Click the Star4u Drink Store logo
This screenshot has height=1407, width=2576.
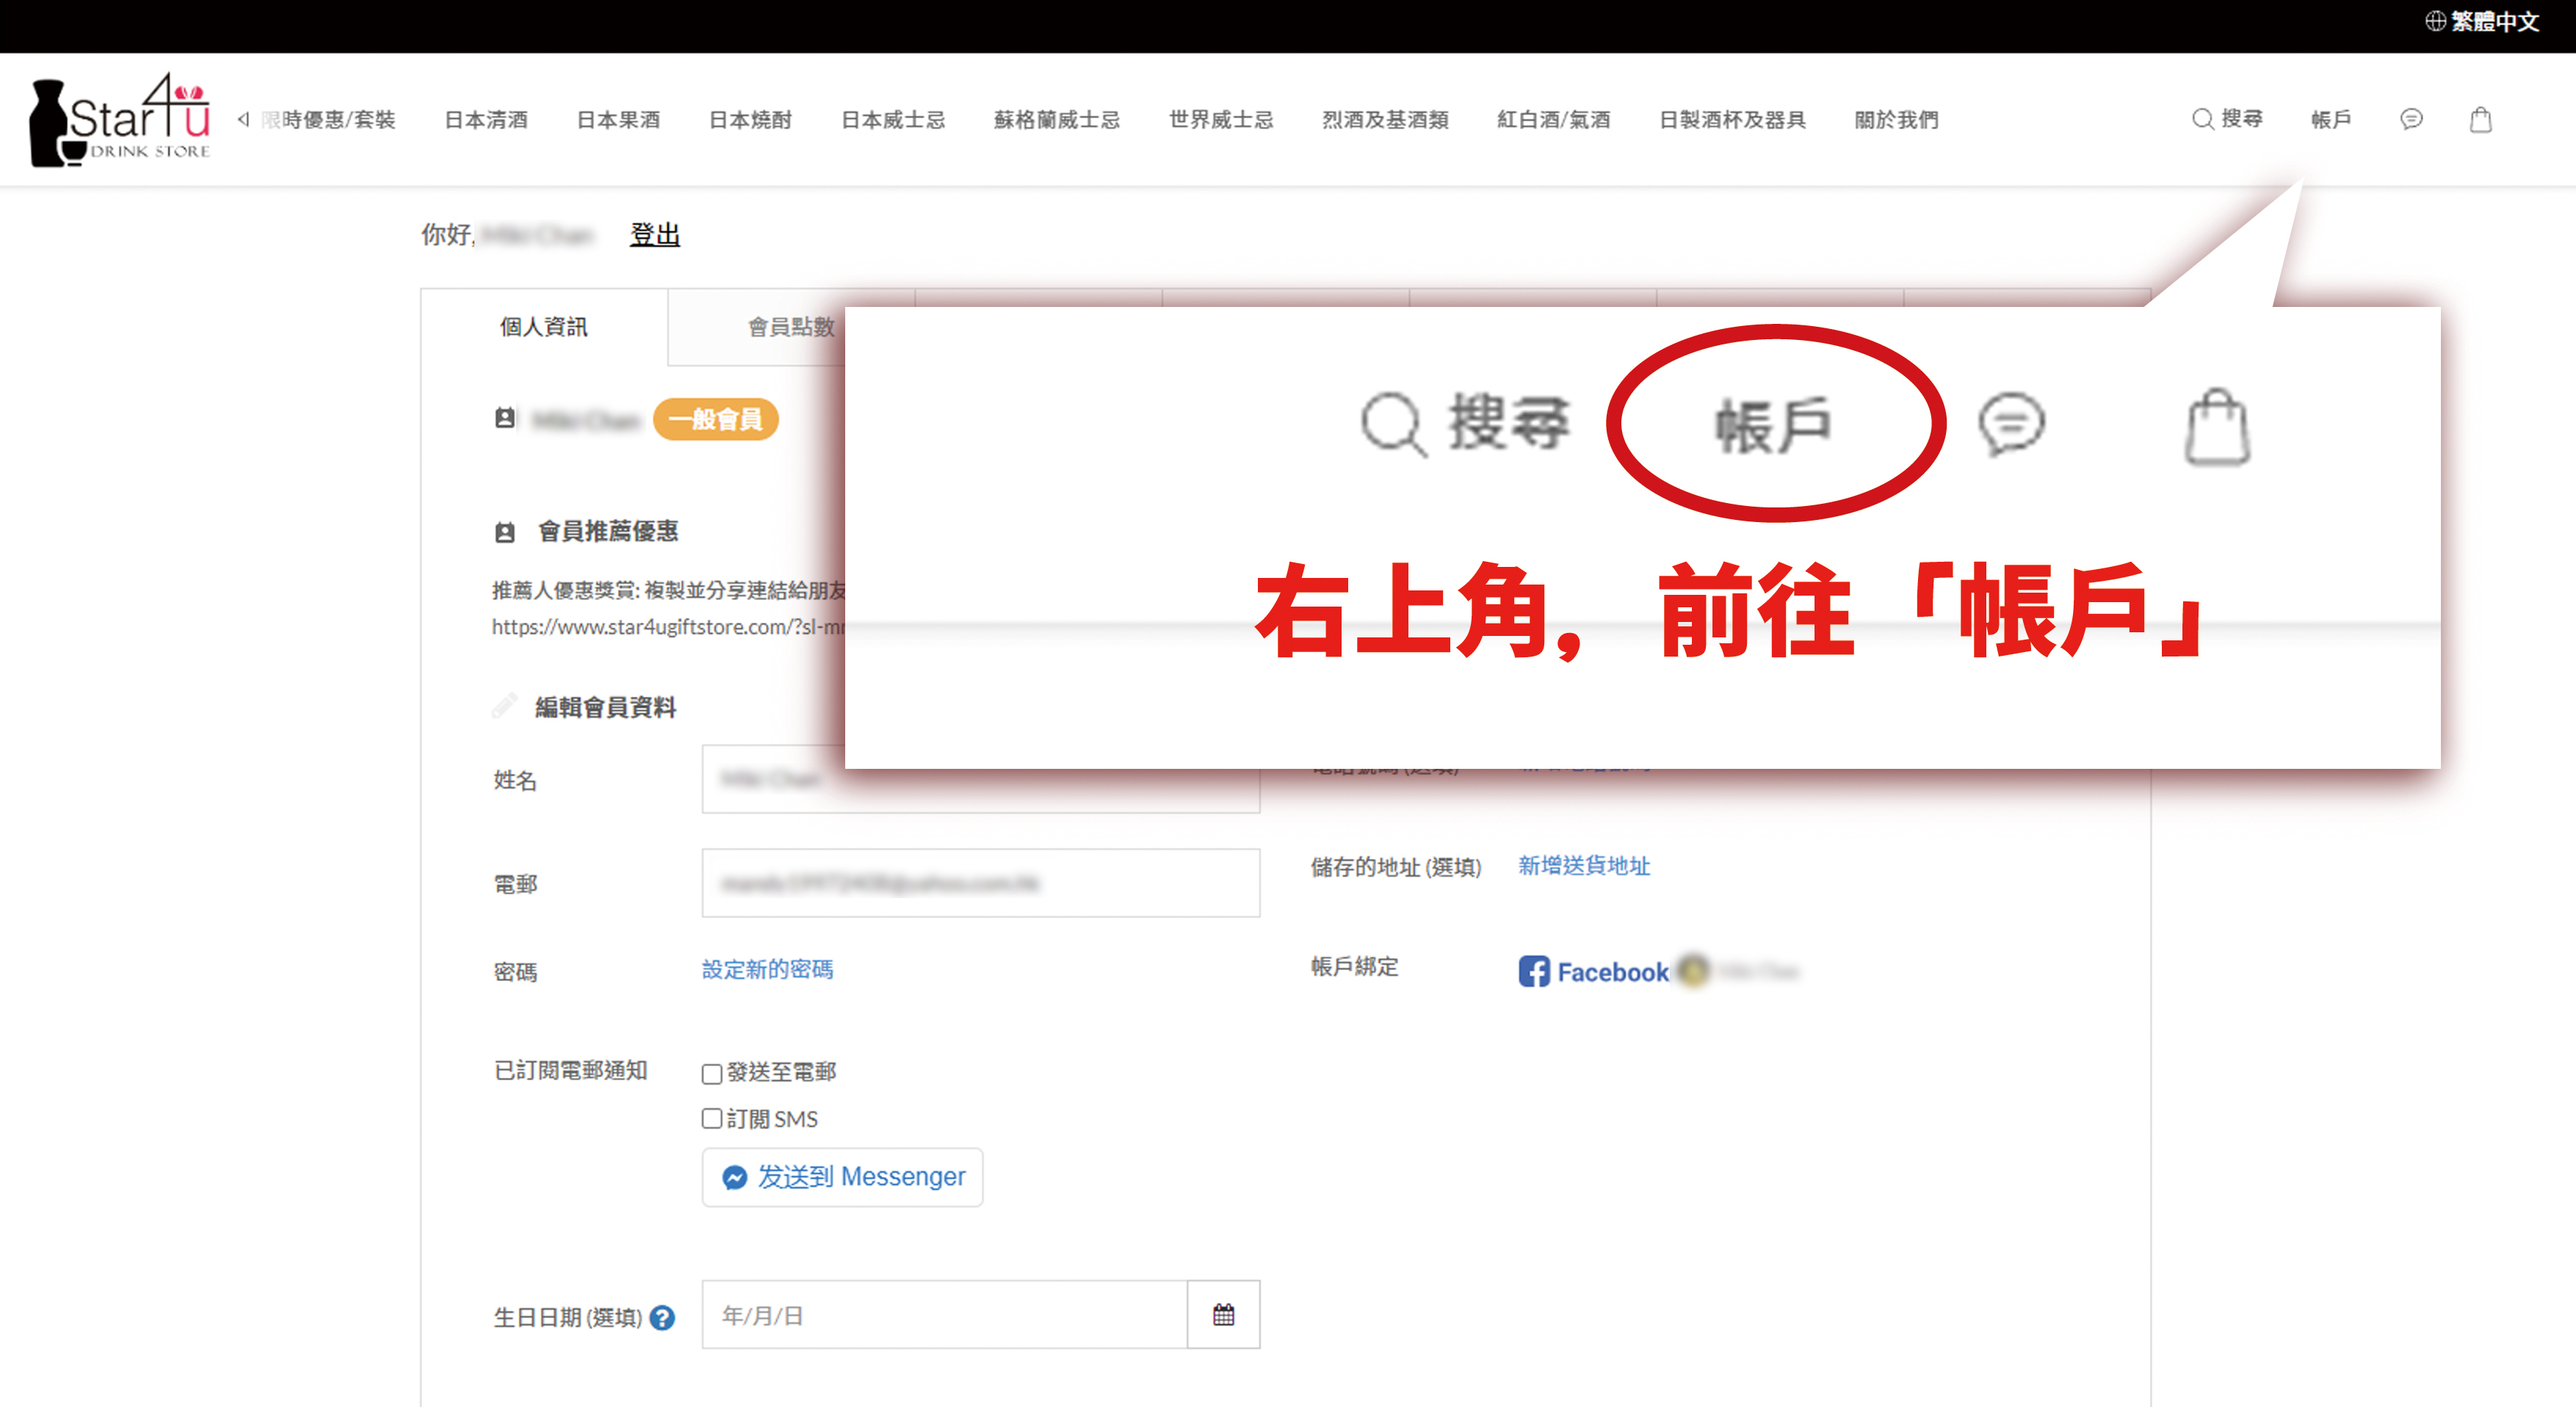coord(120,120)
